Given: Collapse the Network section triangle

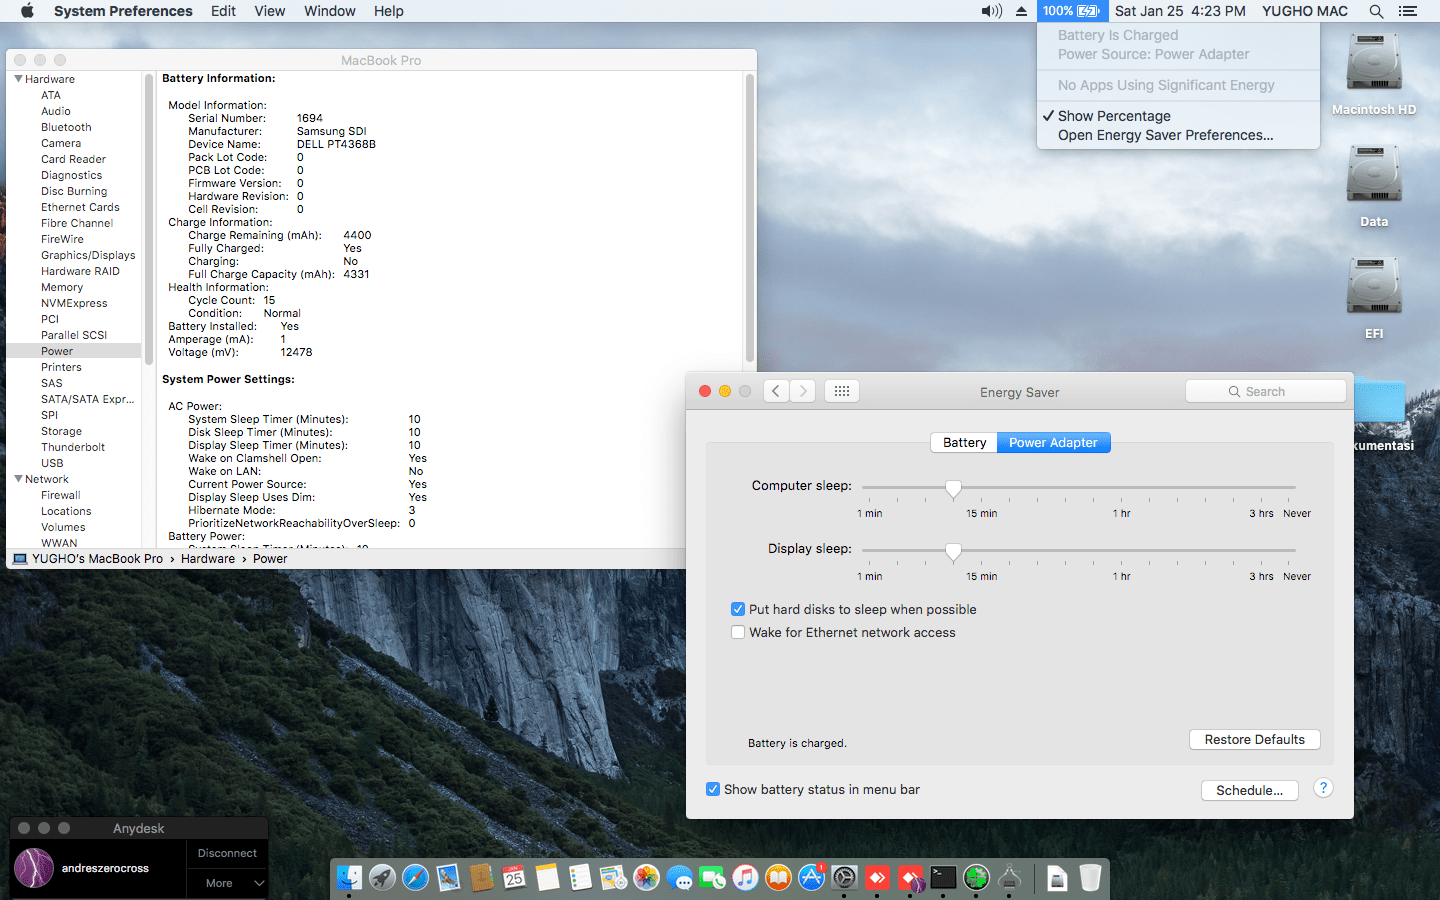Looking at the screenshot, I should pos(18,479).
